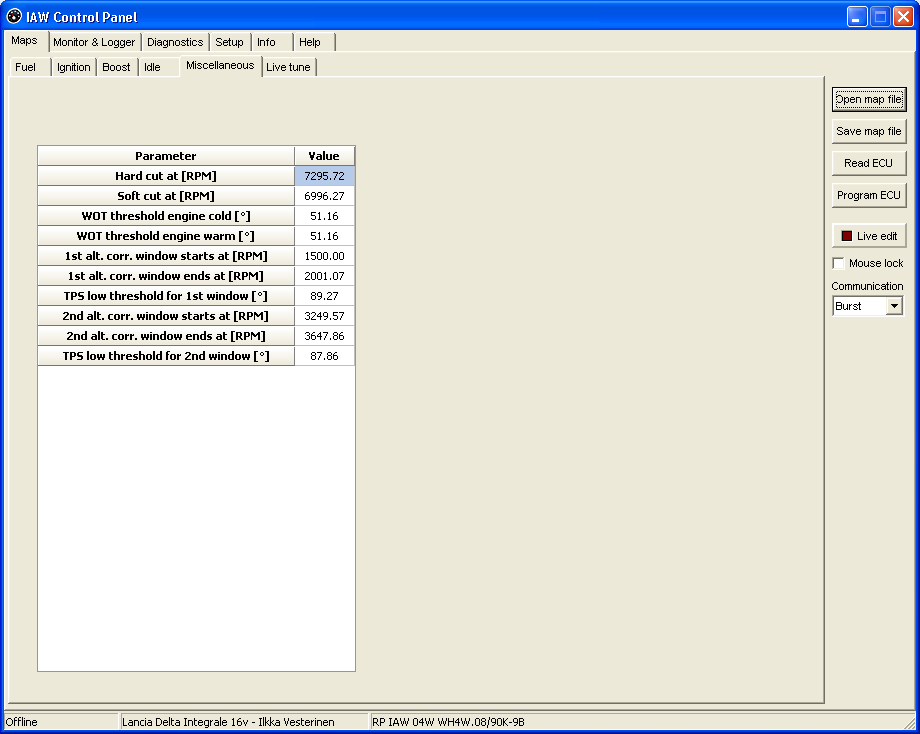Click the Save map file button
The width and height of the screenshot is (920, 734).
point(869,131)
